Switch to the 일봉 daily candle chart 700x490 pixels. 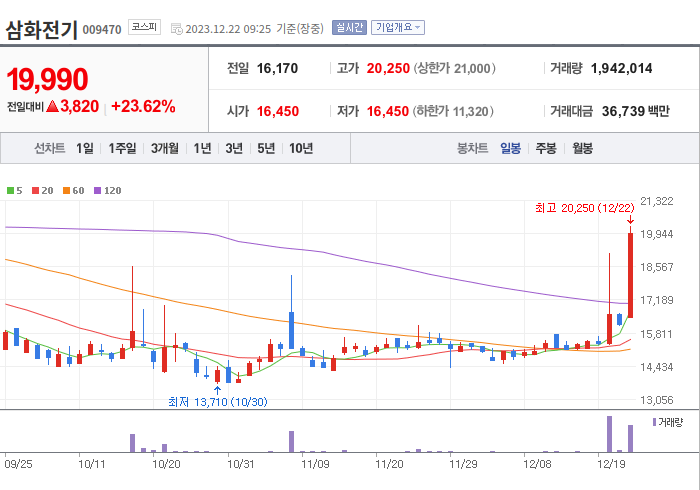[510, 148]
